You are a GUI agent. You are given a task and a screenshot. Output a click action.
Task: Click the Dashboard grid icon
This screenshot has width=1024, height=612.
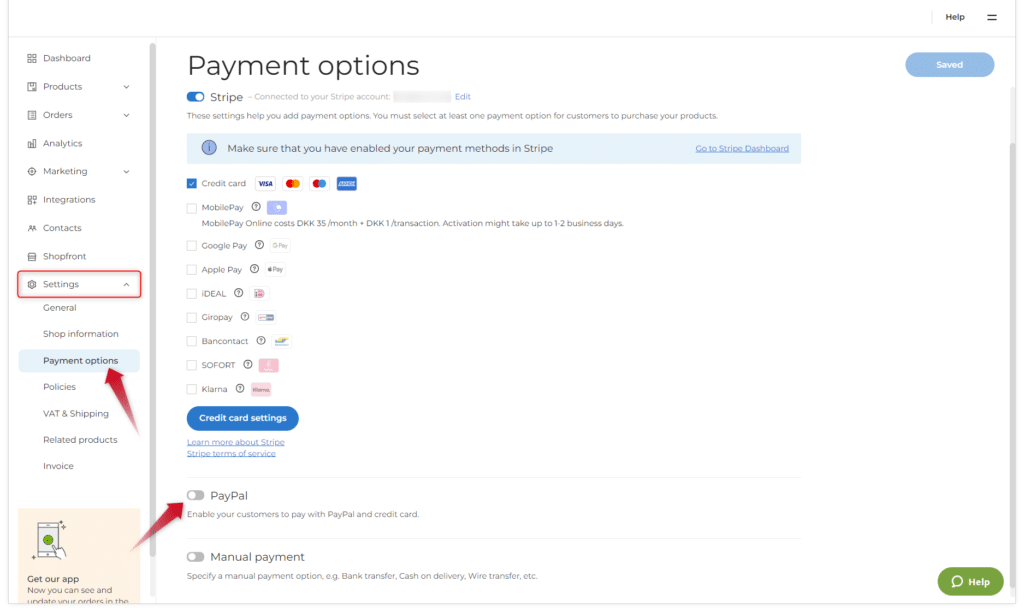tap(32, 58)
